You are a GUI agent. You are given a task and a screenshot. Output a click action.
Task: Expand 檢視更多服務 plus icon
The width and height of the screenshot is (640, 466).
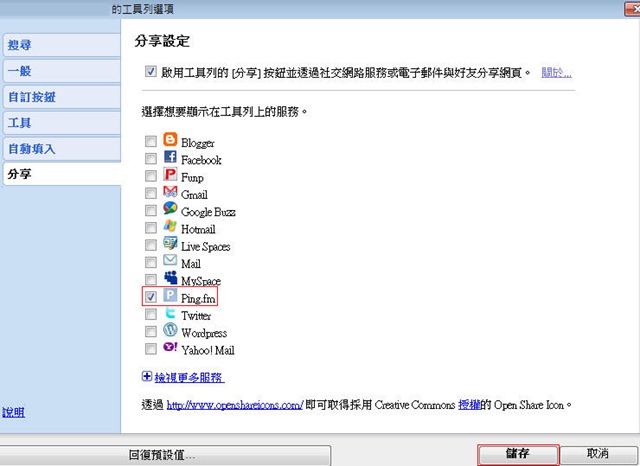pos(147,376)
